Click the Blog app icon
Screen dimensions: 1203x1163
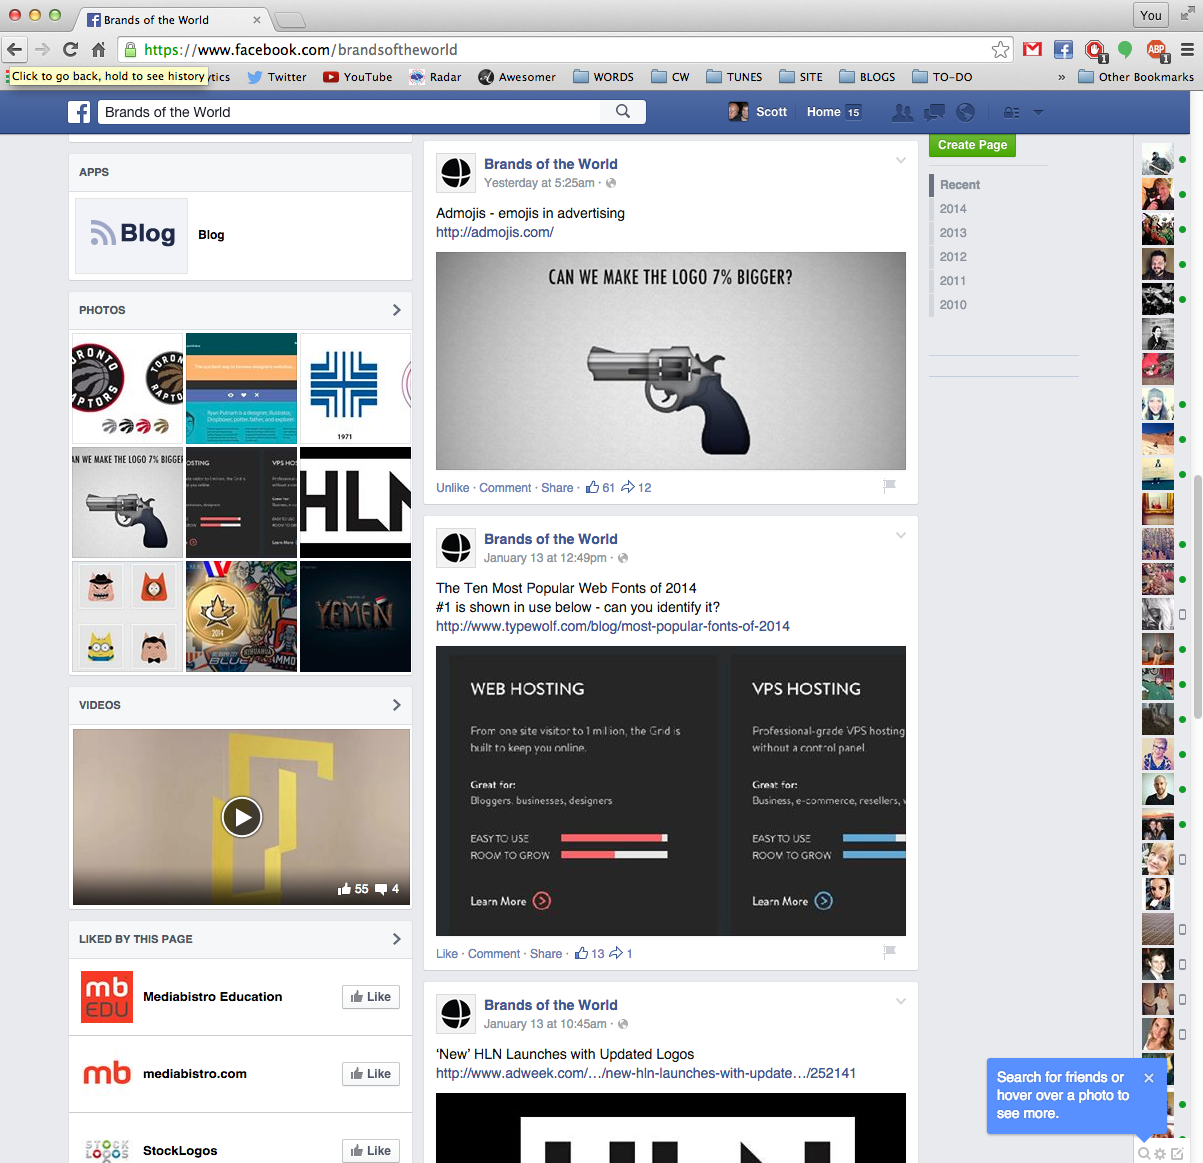click(x=131, y=235)
